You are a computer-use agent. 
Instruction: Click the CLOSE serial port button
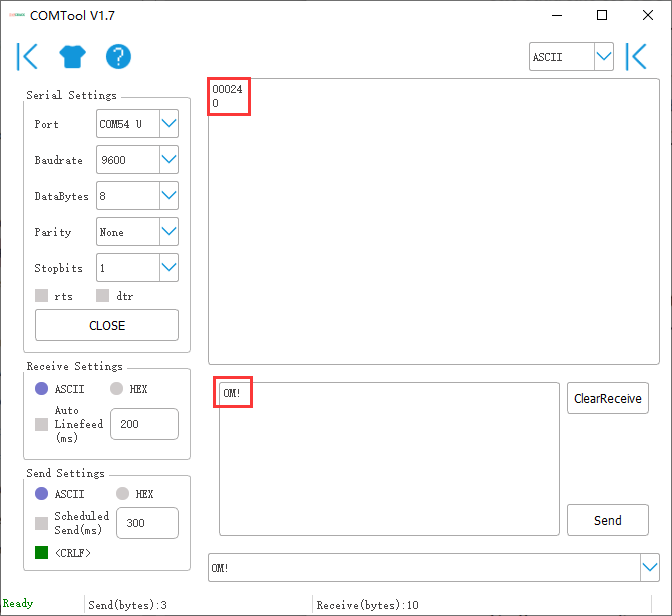[x=107, y=325]
